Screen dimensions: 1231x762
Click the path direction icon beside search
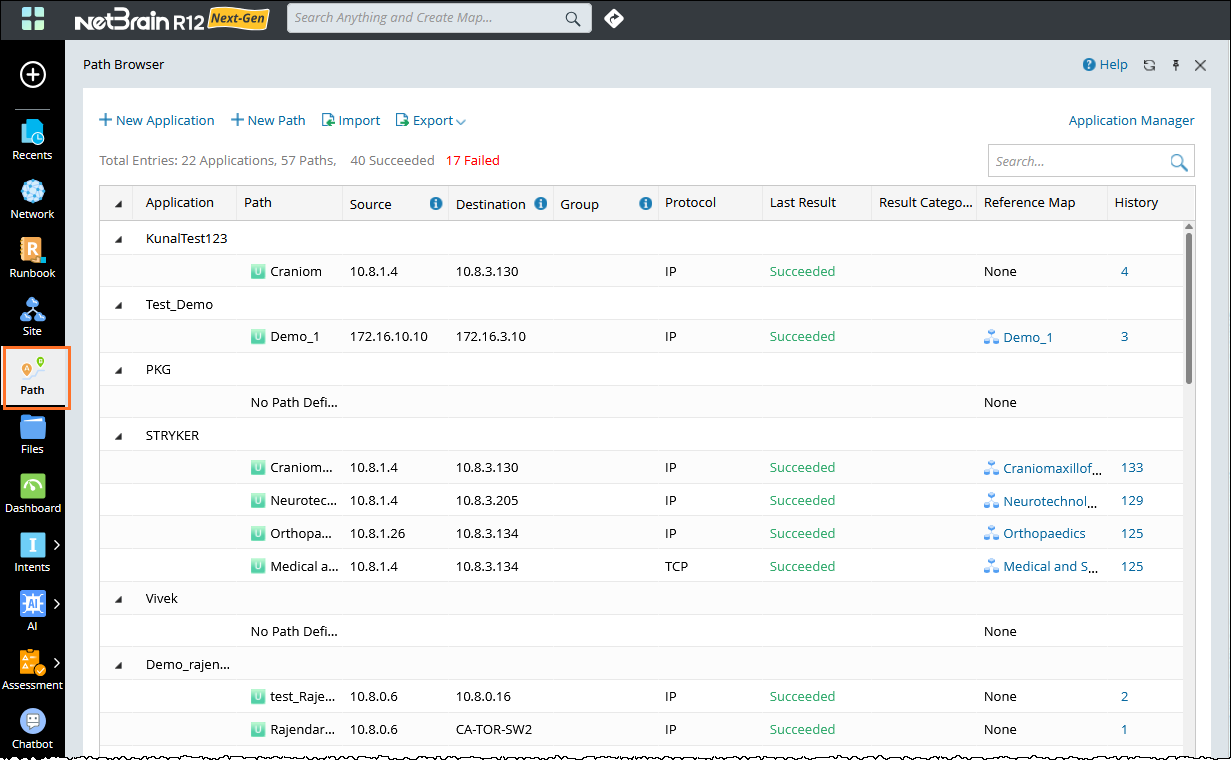coord(614,18)
